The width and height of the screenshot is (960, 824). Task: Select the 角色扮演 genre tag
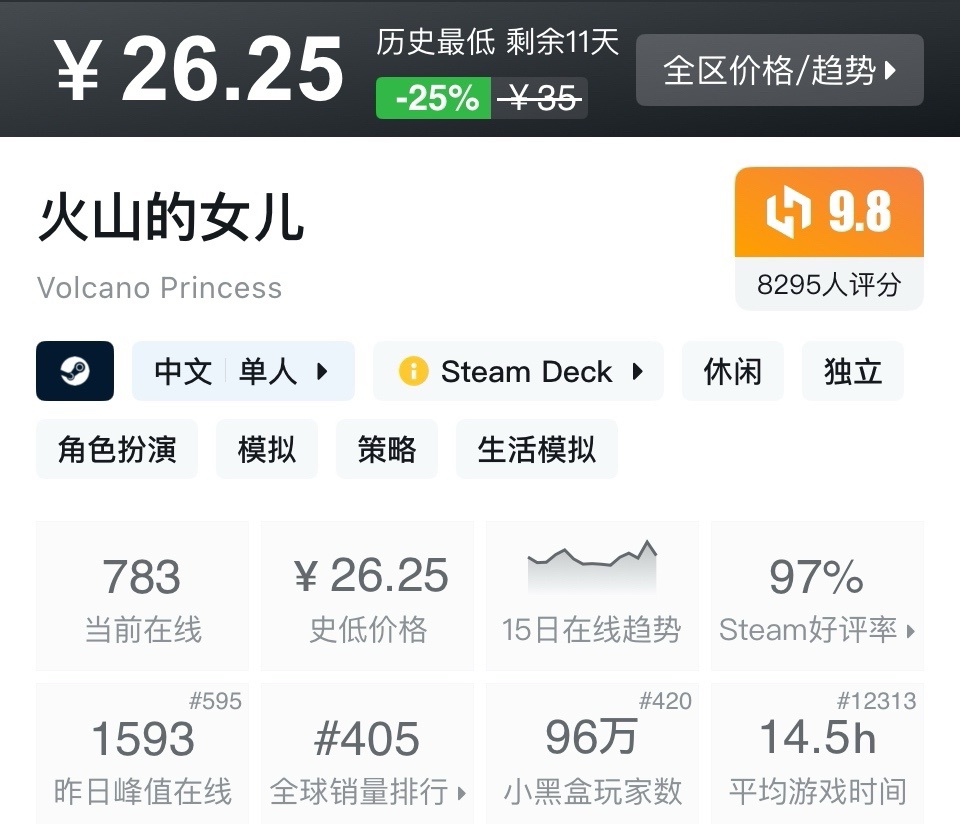(117, 449)
